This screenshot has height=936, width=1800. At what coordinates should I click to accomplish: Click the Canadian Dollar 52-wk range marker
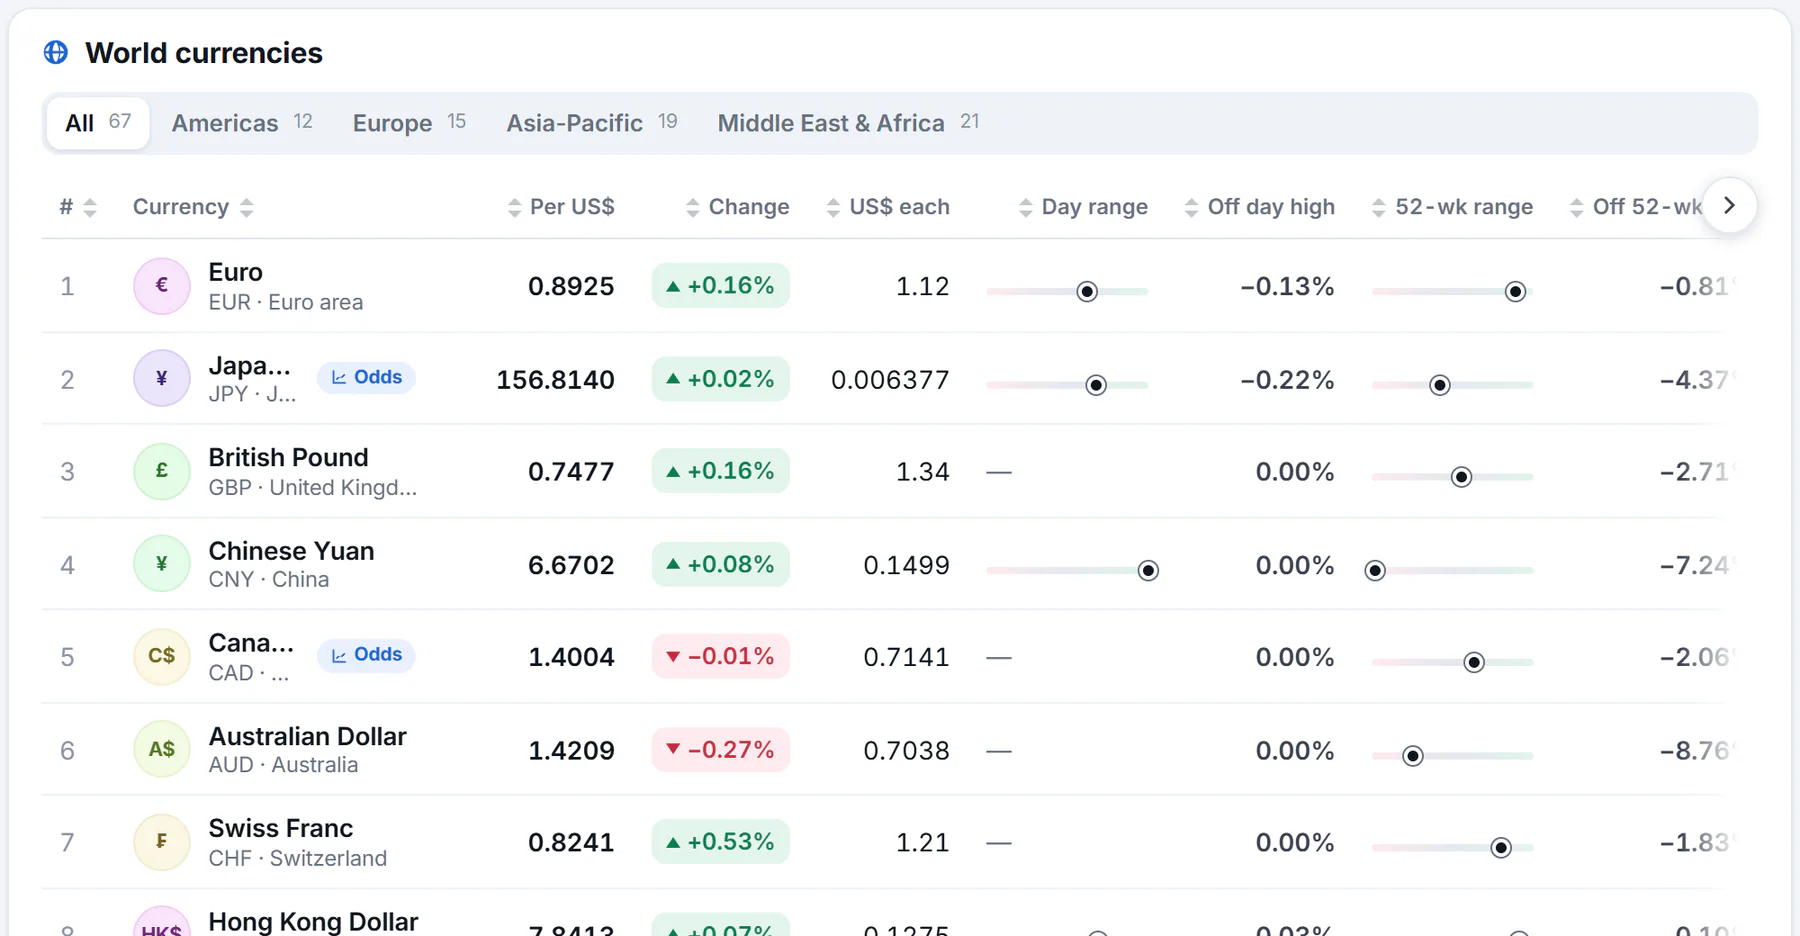[x=1474, y=662]
